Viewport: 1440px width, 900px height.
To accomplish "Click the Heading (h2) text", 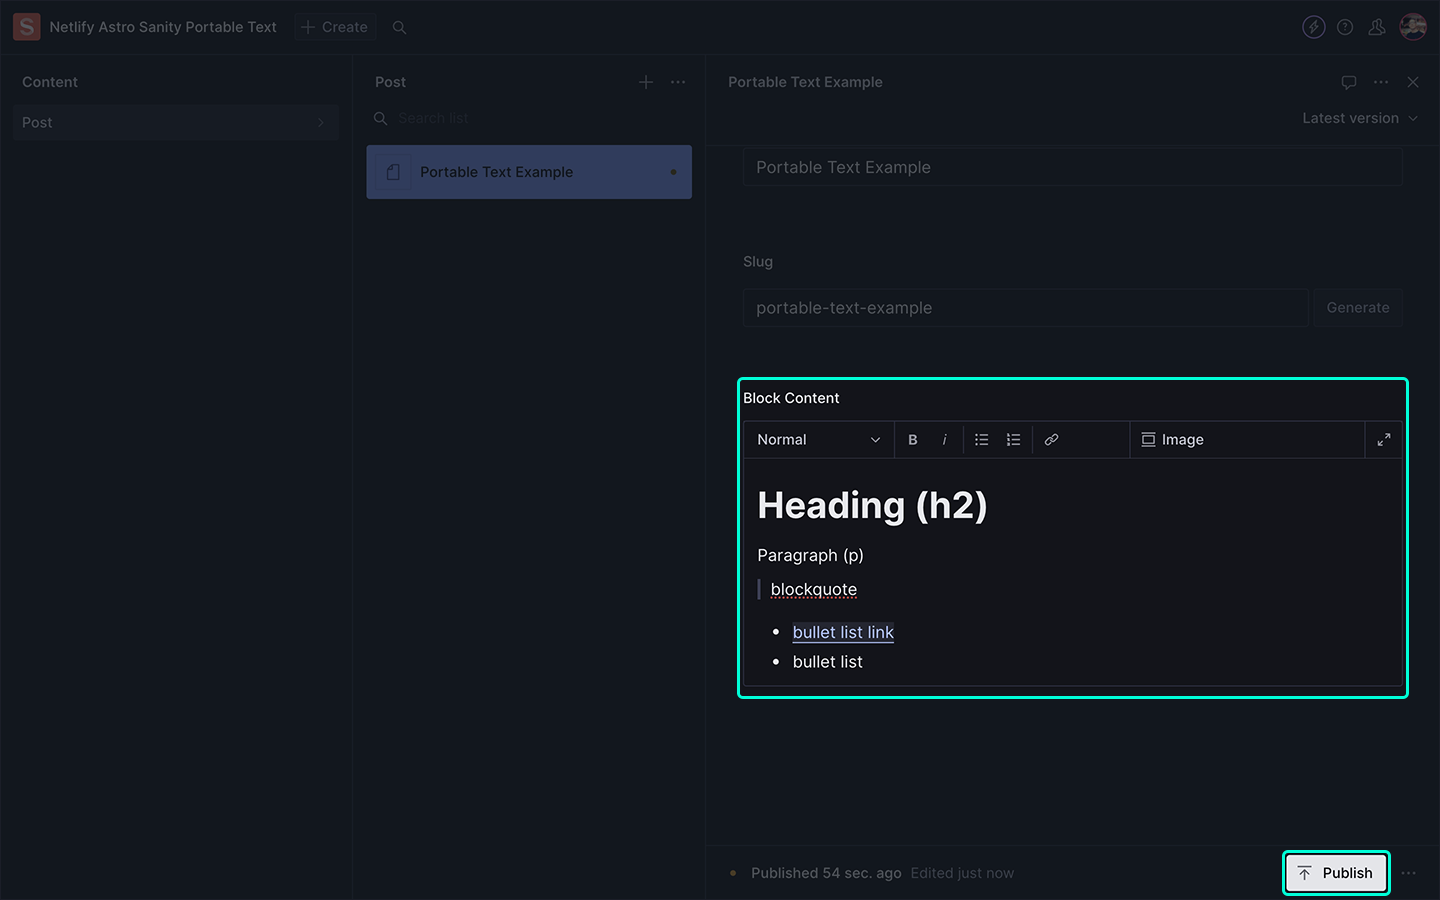I will click(872, 506).
